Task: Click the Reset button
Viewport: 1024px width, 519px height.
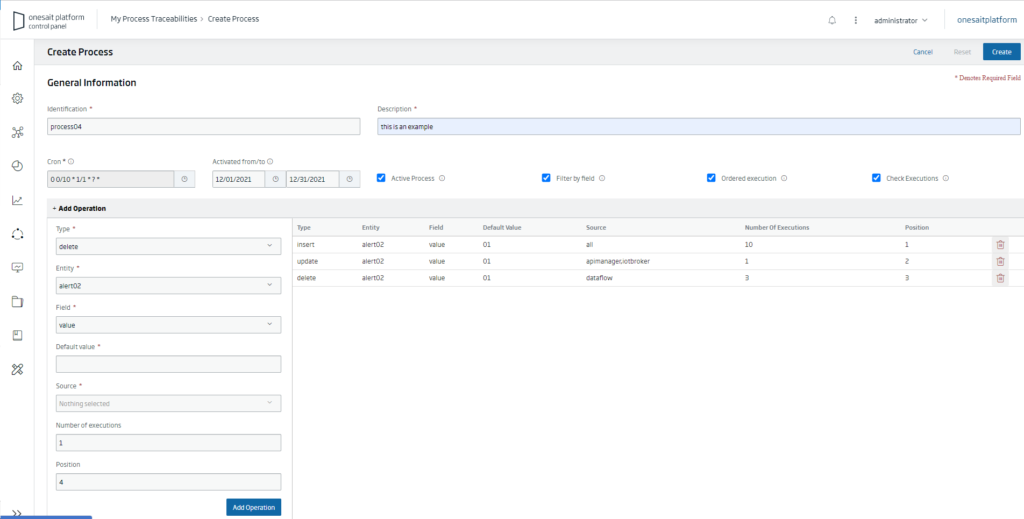Action: pos(962,52)
